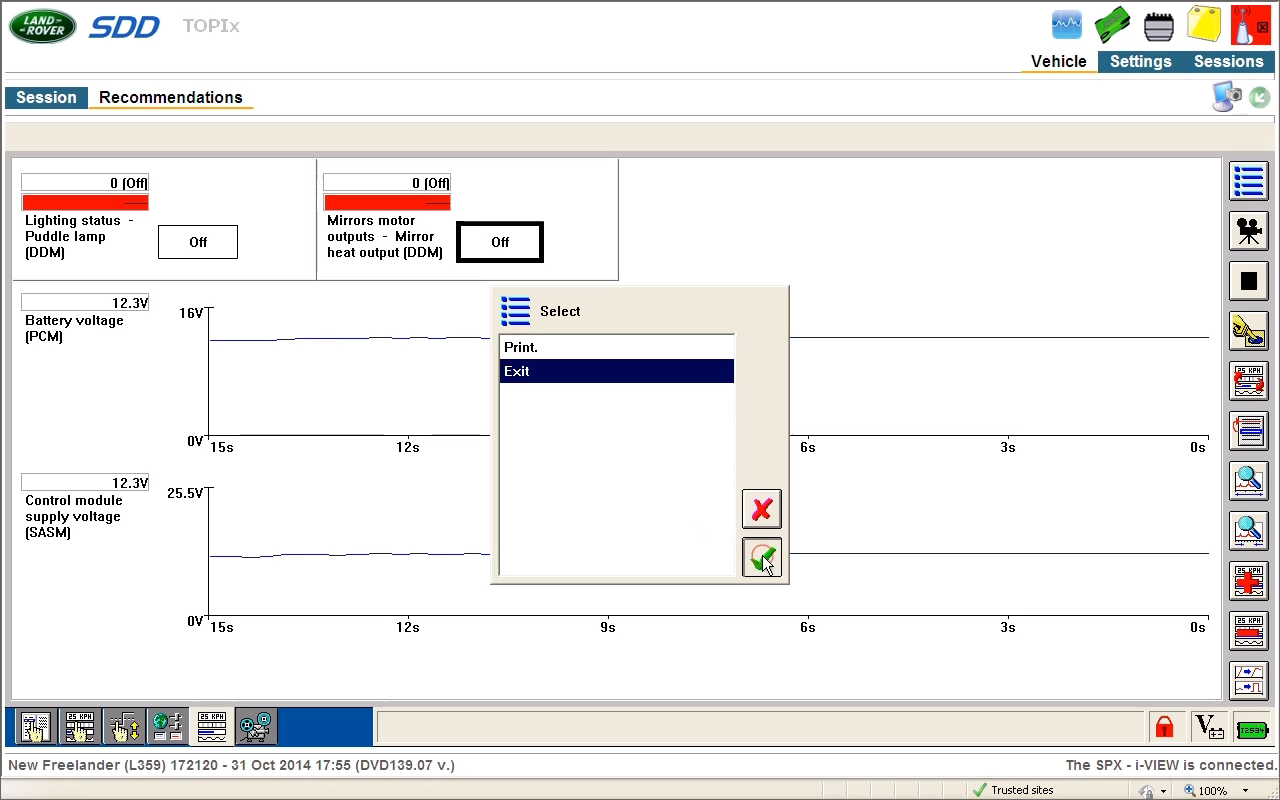Click the list menu icon in right sidebar
The width and height of the screenshot is (1280, 800).
pyautogui.click(x=1248, y=182)
